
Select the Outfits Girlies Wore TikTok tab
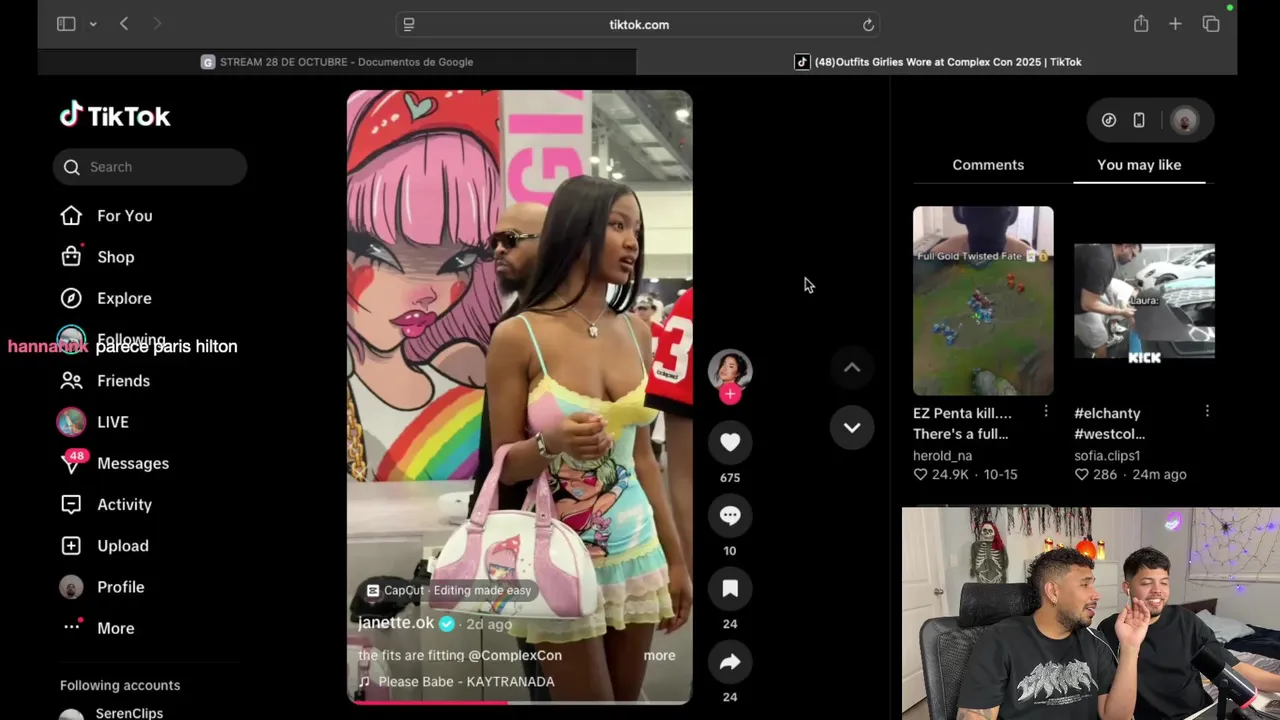[937, 62]
